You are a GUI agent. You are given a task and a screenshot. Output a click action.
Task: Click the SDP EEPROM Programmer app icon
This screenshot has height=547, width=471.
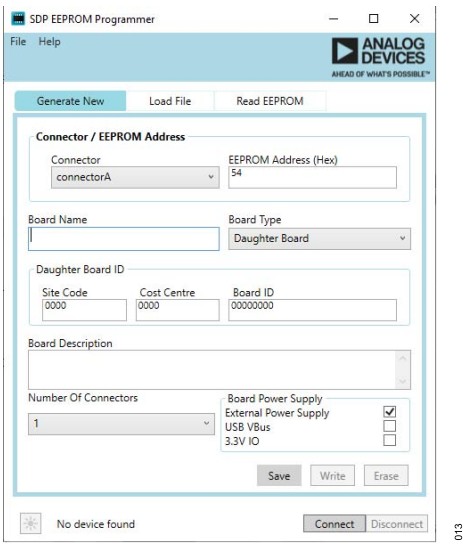click(x=18, y=18)
